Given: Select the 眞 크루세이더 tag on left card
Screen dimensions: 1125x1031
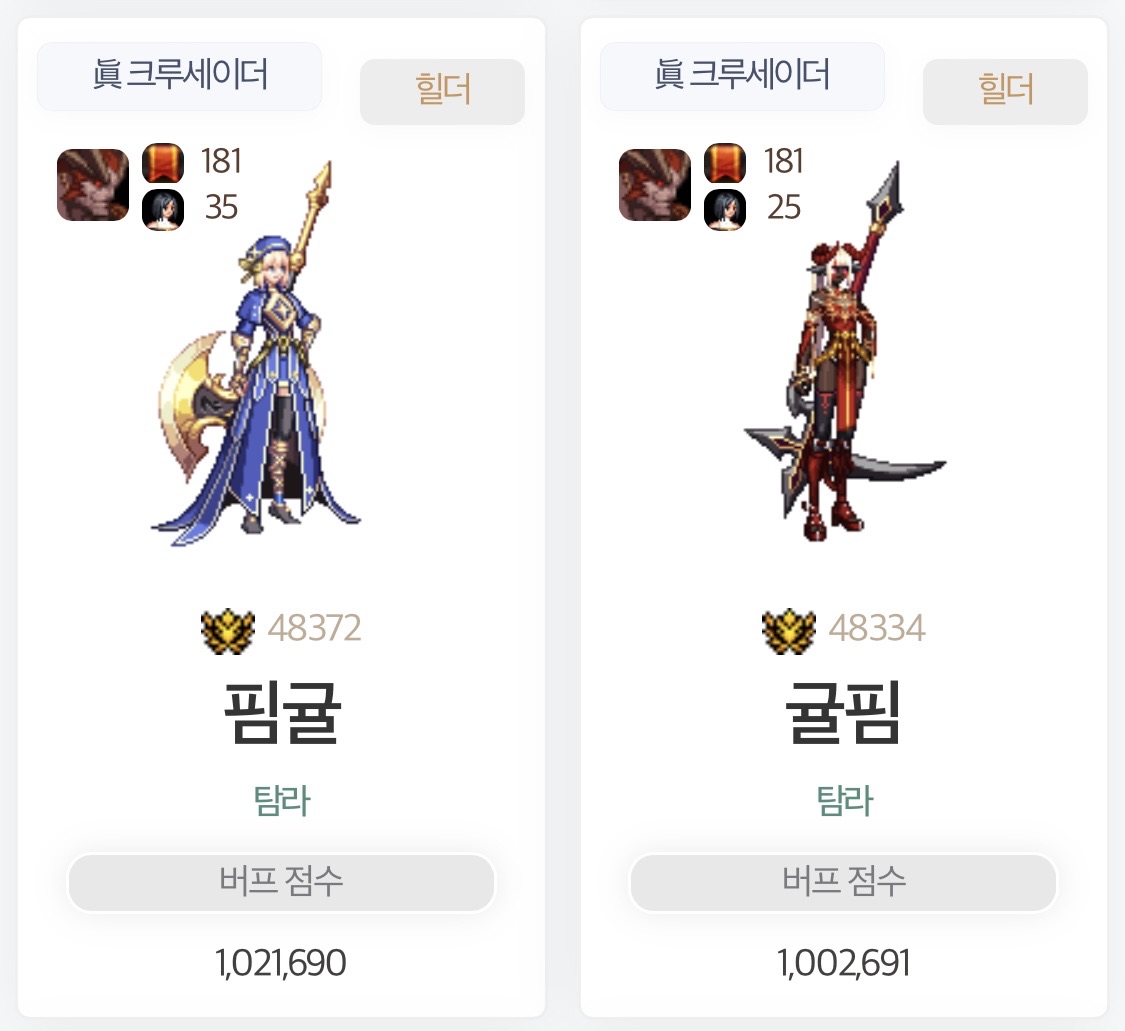Looking at the screenshot, I should click(x=179, y=76).
